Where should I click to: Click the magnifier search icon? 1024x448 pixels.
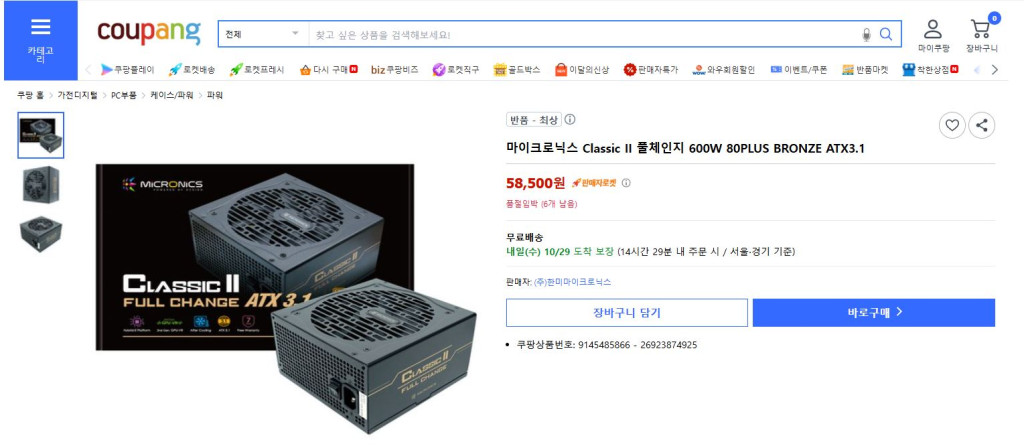tap(886, 34)
